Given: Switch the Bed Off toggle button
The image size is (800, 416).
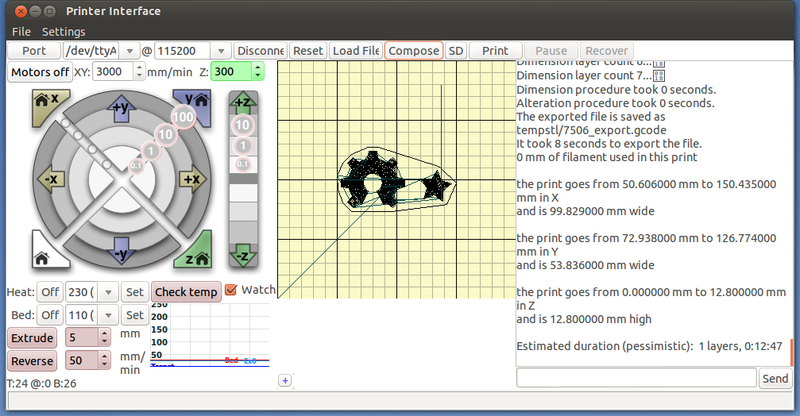Looking at the screenshot, I should point(49,315).
